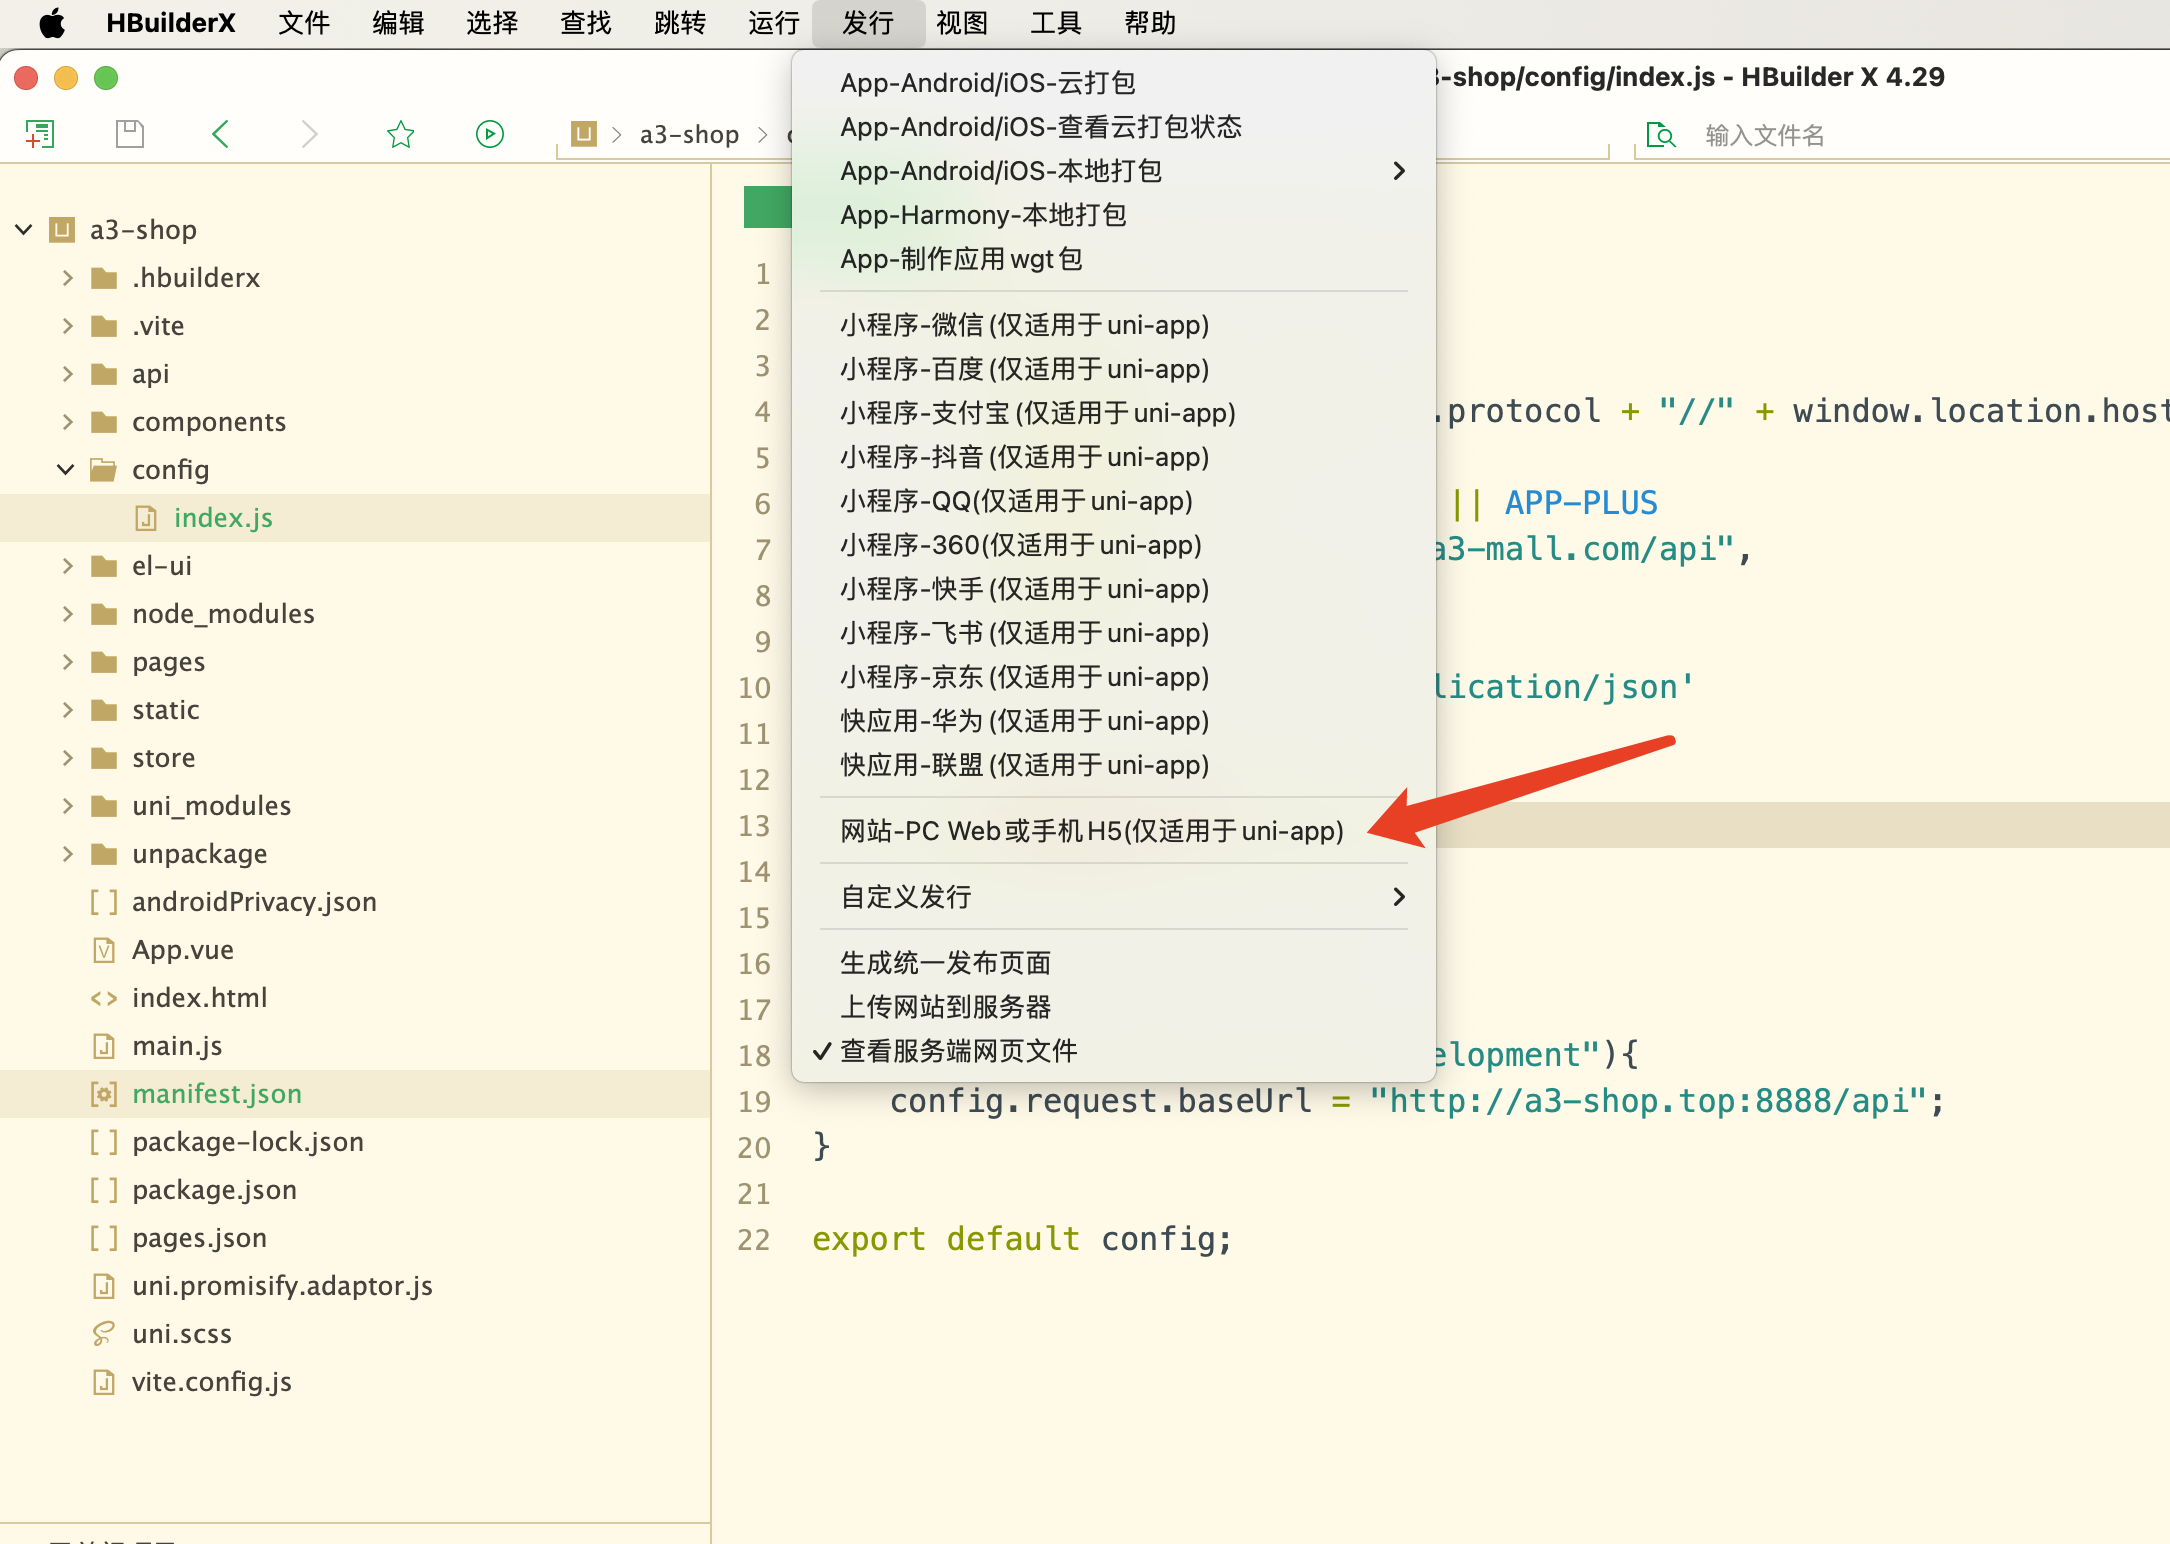Expand the components folder
The width and height of the screenshot is (2170, 1544).
tap(67, 422)
